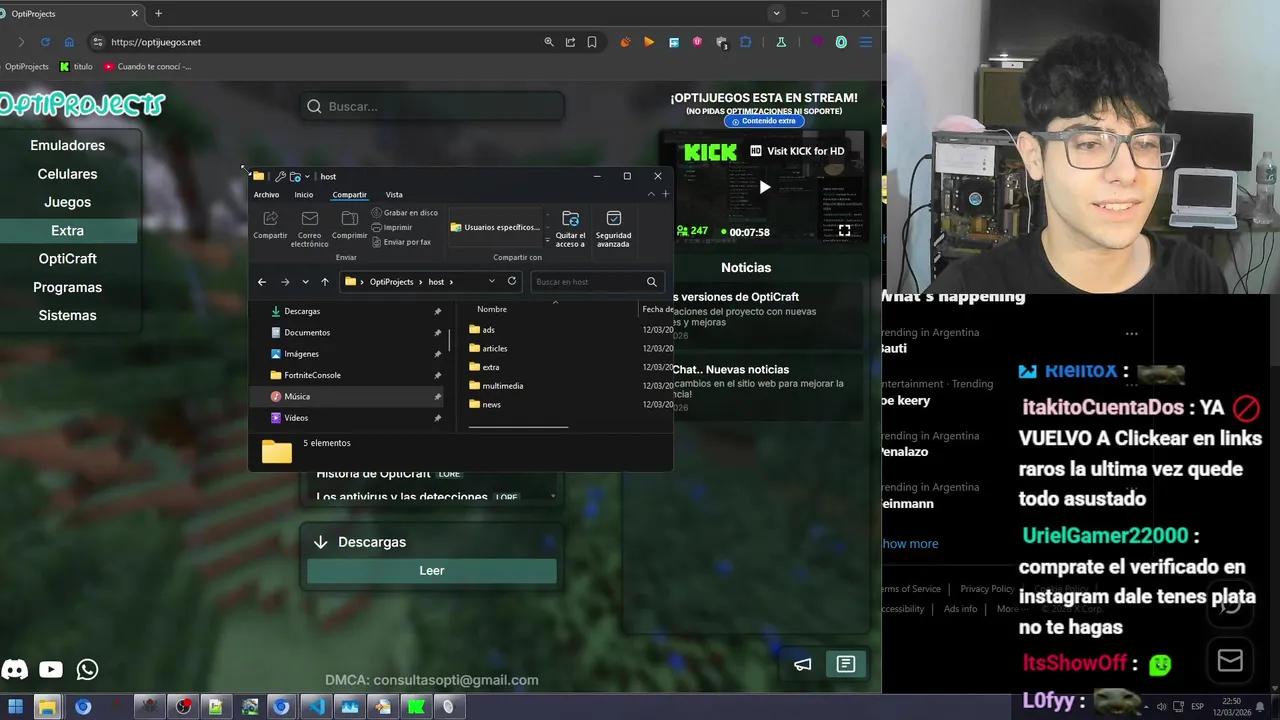The width and height of the screenshot is (1280, 720).
Task: Open Sistemas category on site
Action: [x=68, y=315]
